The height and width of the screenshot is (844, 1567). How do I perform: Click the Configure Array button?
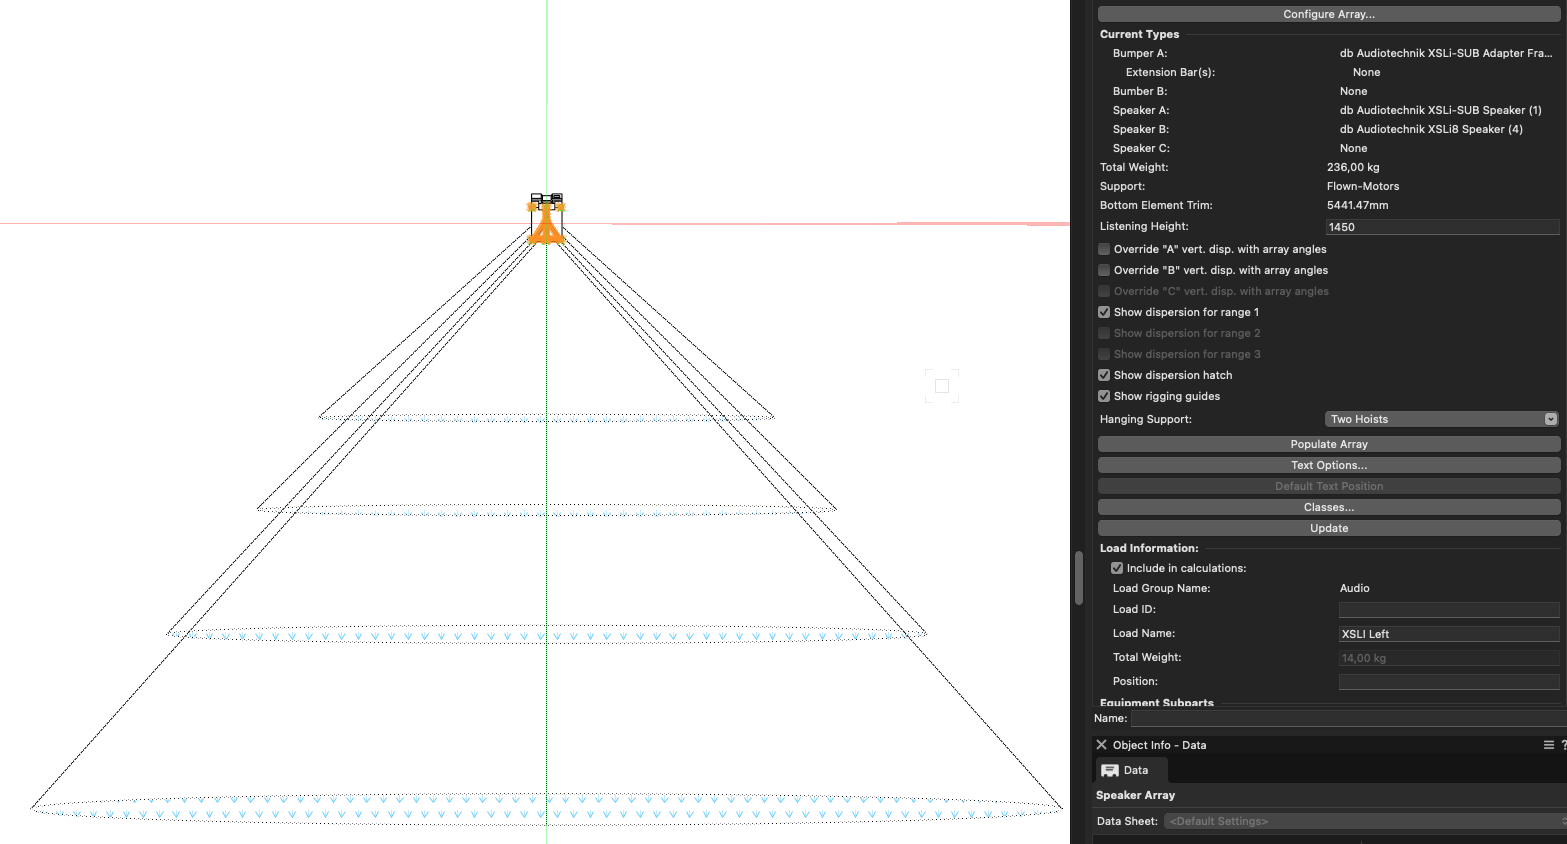[x=1328, y=14]
